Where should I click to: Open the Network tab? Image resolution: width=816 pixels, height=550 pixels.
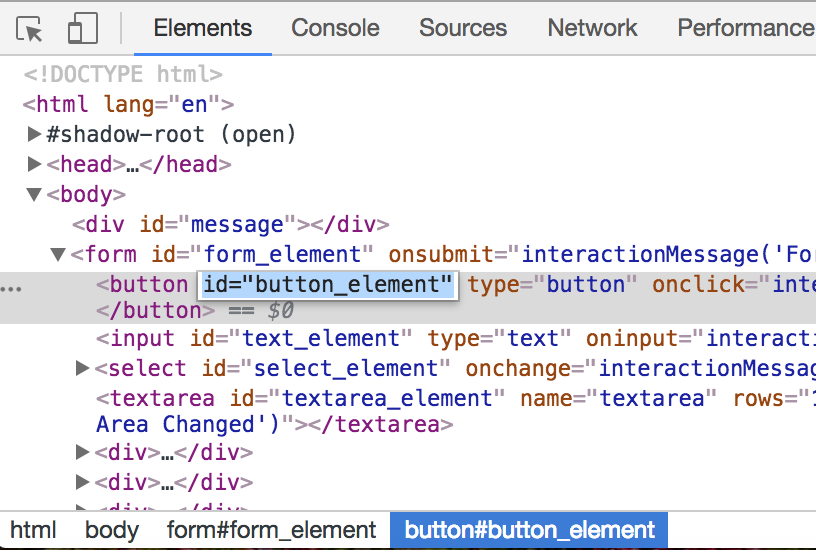[592, 28]
